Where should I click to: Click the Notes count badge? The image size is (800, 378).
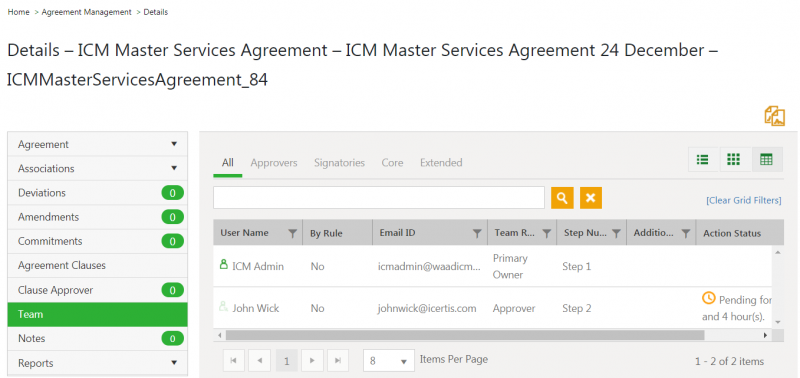(x=172, y=339)
